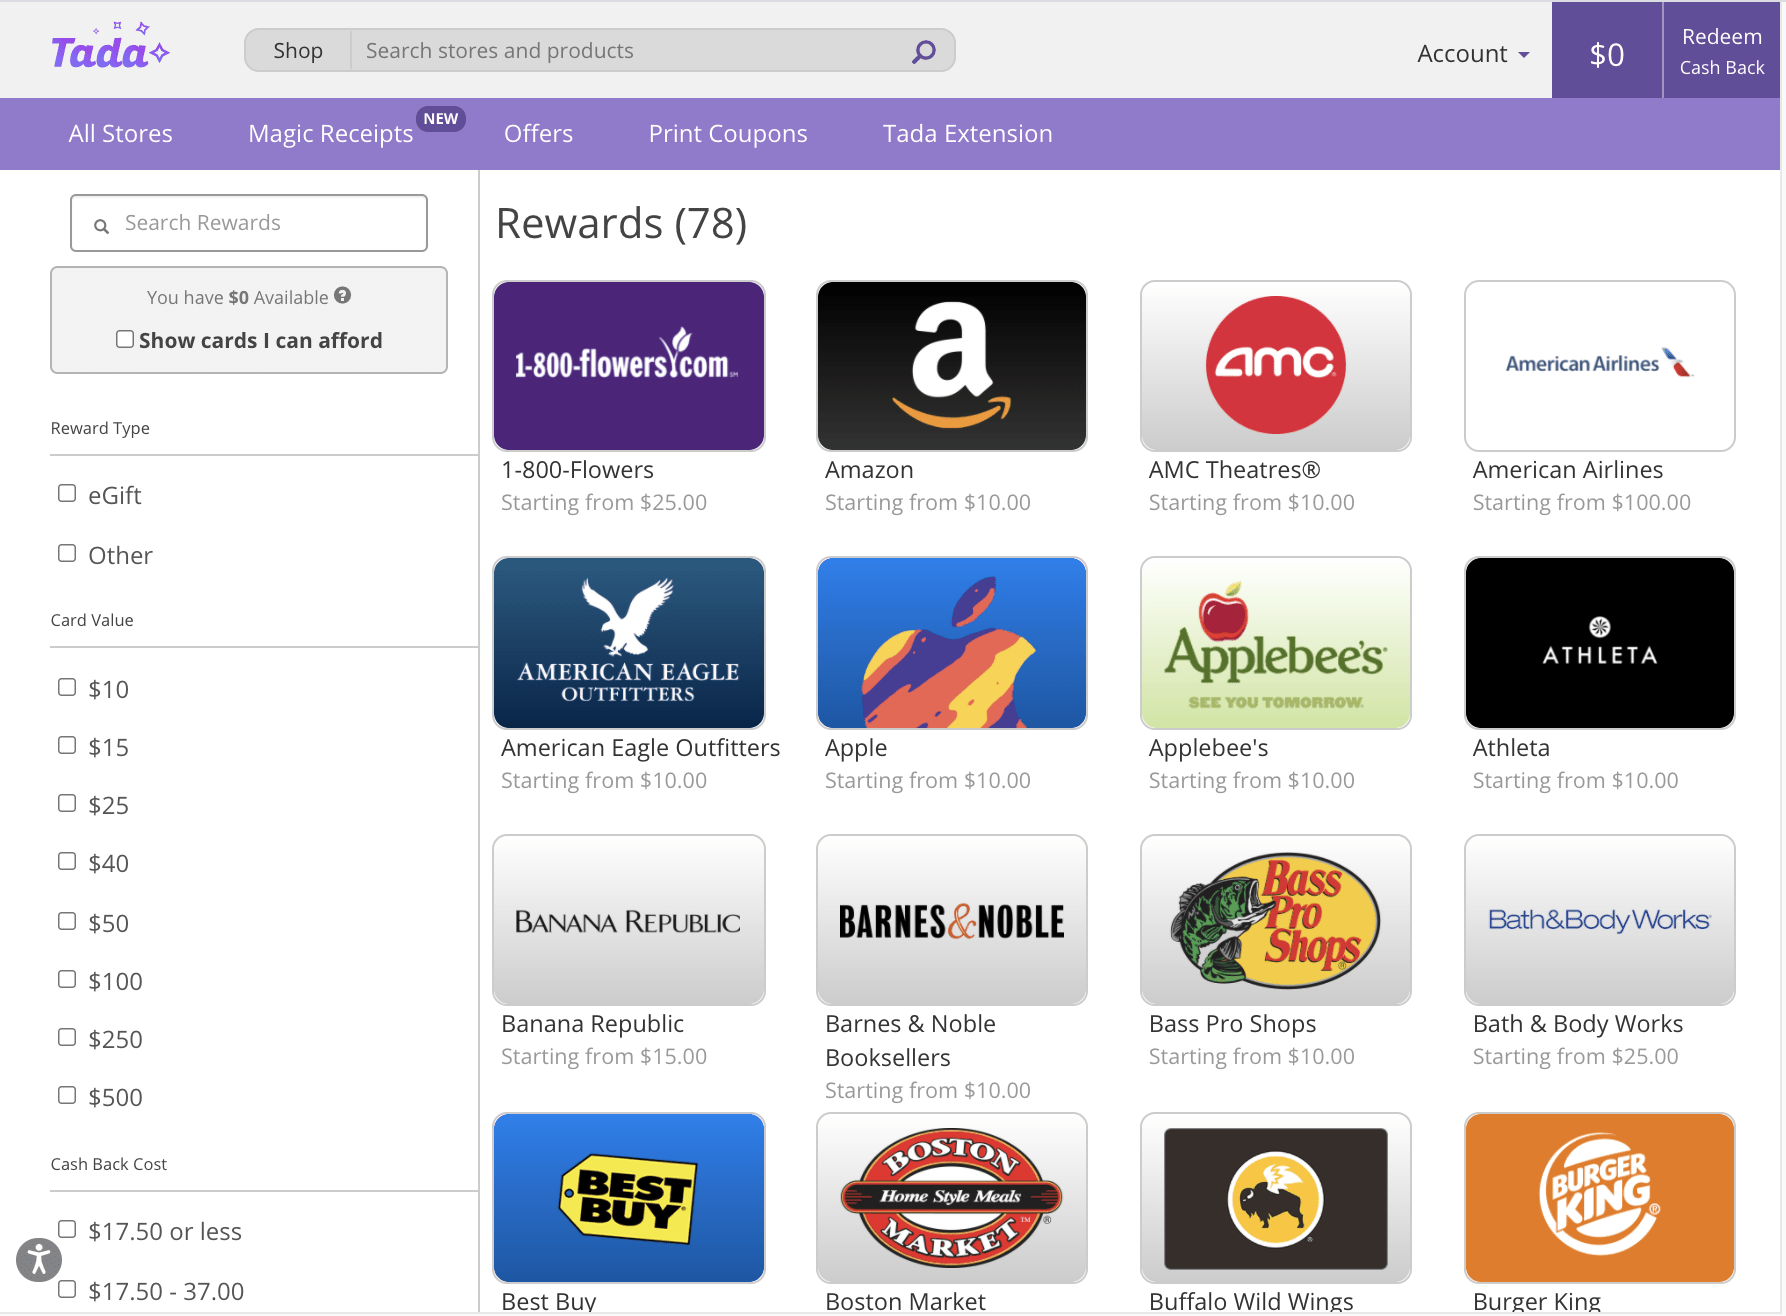Check the $15 card value filter
Viewport: 1786px width, 1316px height.
(67, 745)
